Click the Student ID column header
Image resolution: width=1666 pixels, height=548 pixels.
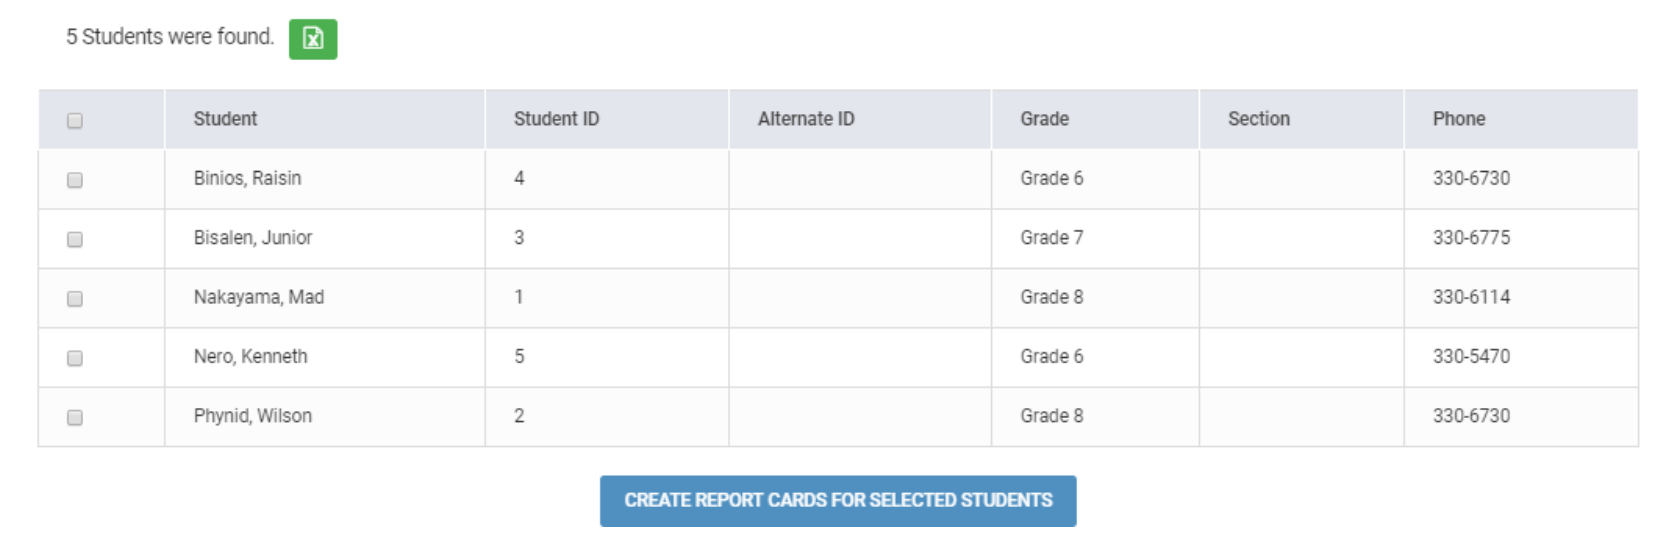tap(556, 119)
